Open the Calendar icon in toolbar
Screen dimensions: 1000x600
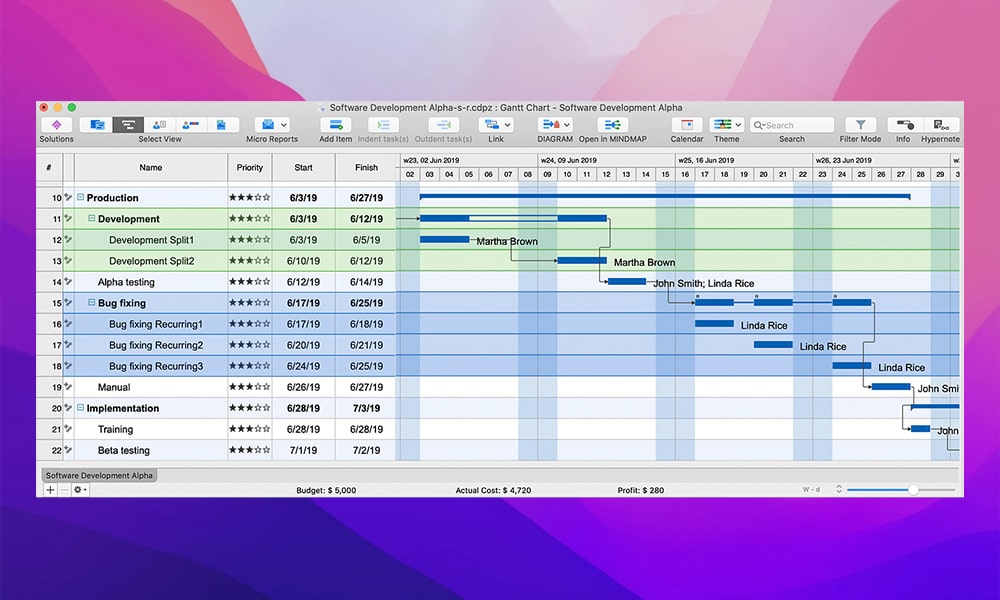point(686,125)
